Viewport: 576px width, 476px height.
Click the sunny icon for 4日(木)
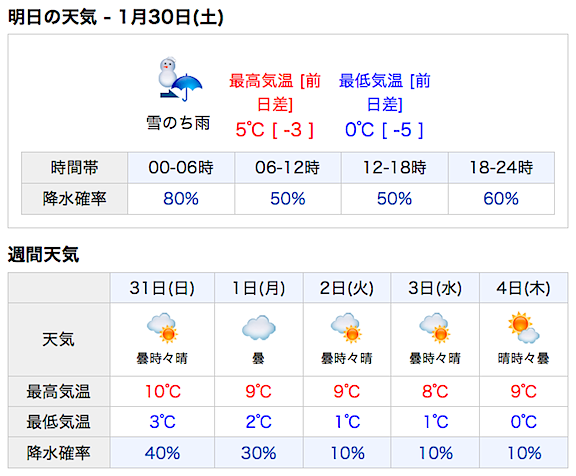[x=523, y=328]
